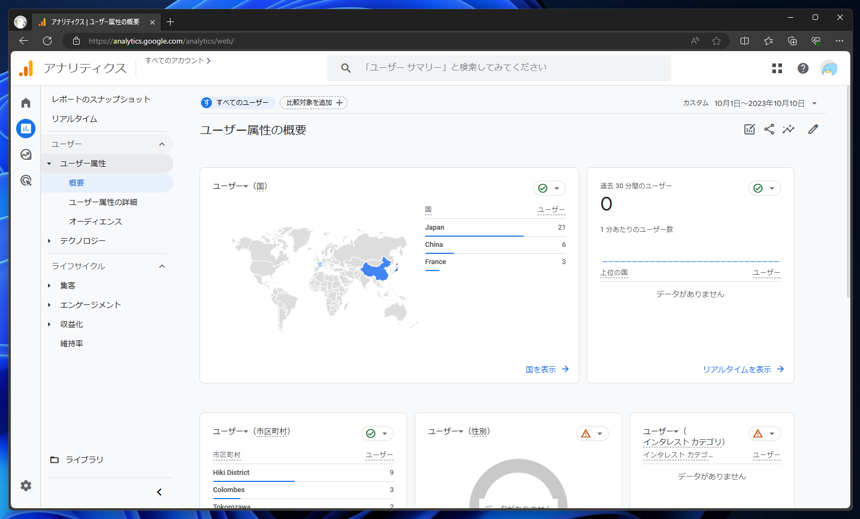Click the site lock icon in address bar

[76, 41]
